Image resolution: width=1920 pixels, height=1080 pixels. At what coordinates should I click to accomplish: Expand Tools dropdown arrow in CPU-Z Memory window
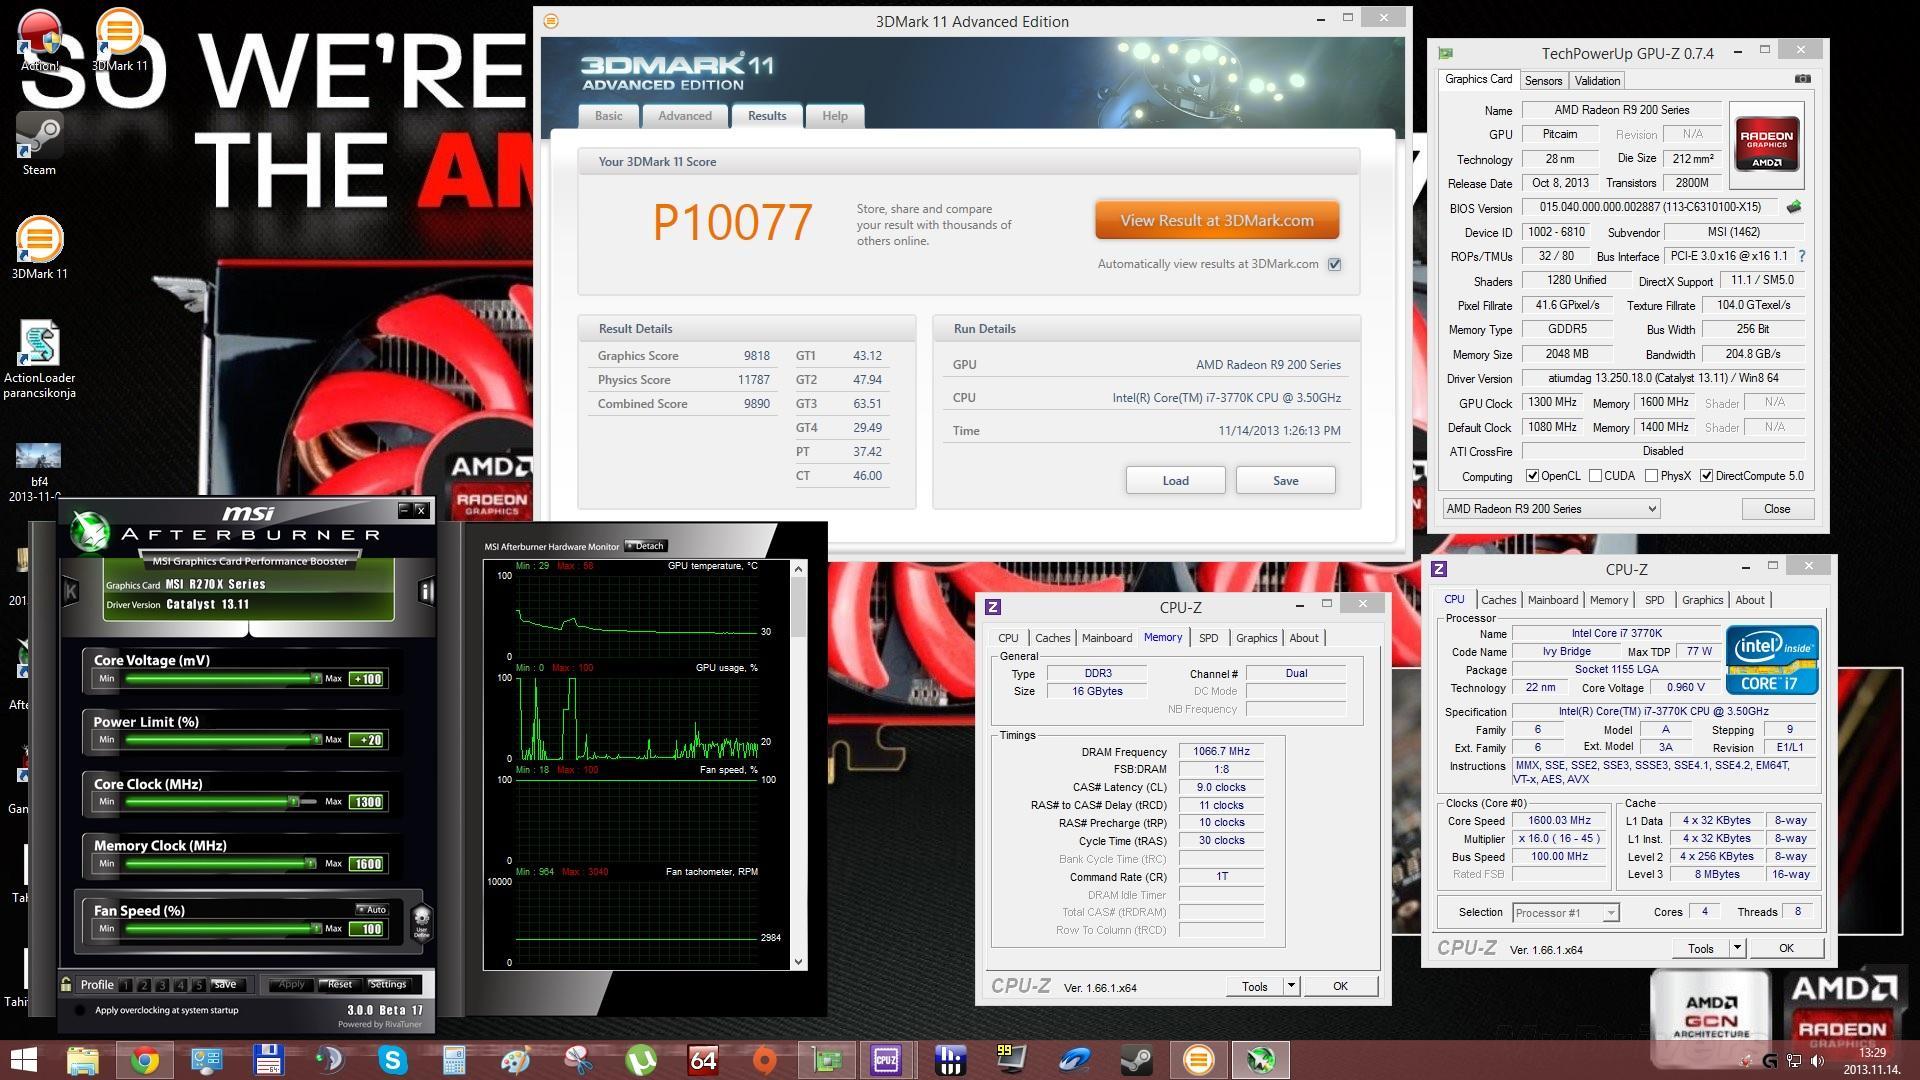click(x=1291, y=986)
